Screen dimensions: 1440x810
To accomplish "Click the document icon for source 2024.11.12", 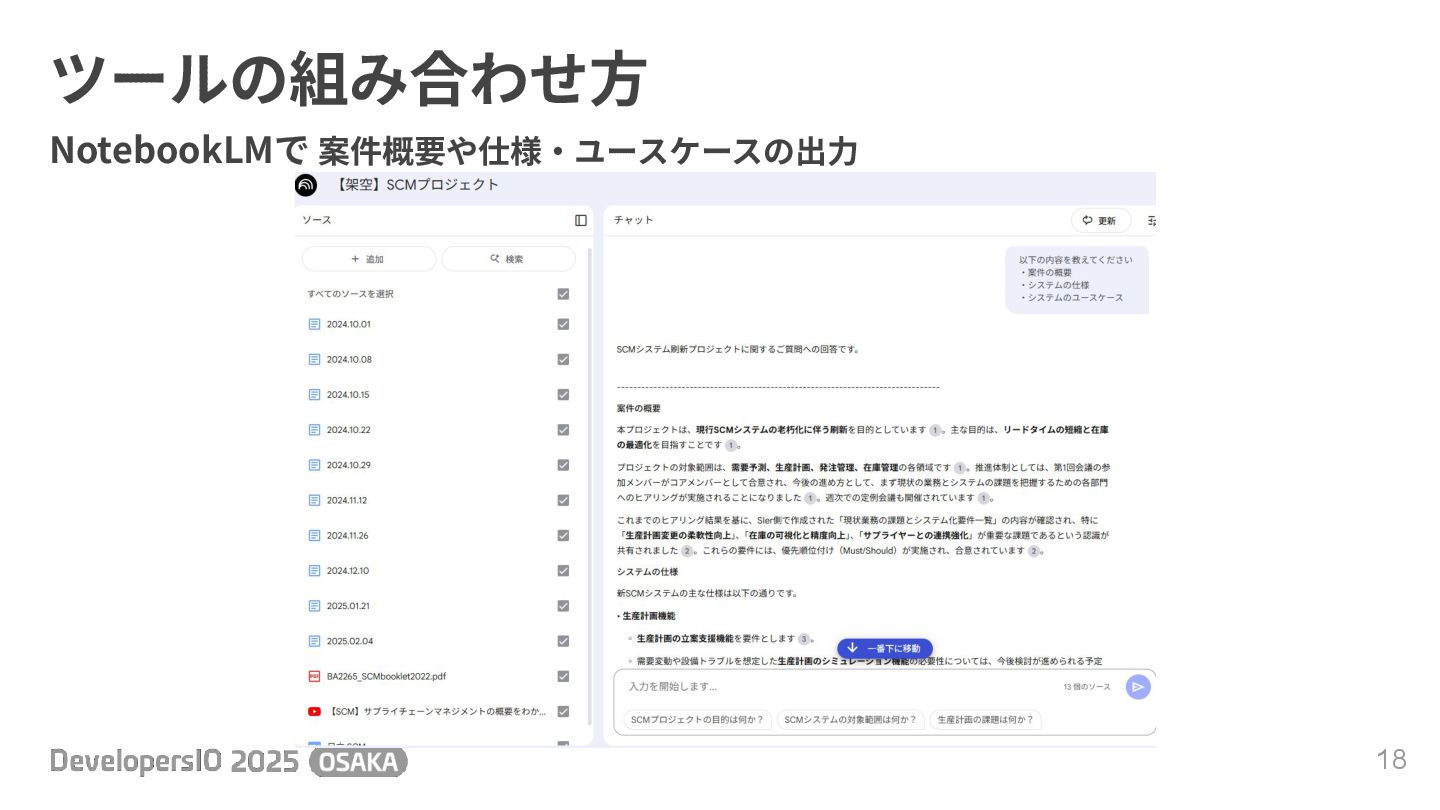I will [x=314, y=500].
